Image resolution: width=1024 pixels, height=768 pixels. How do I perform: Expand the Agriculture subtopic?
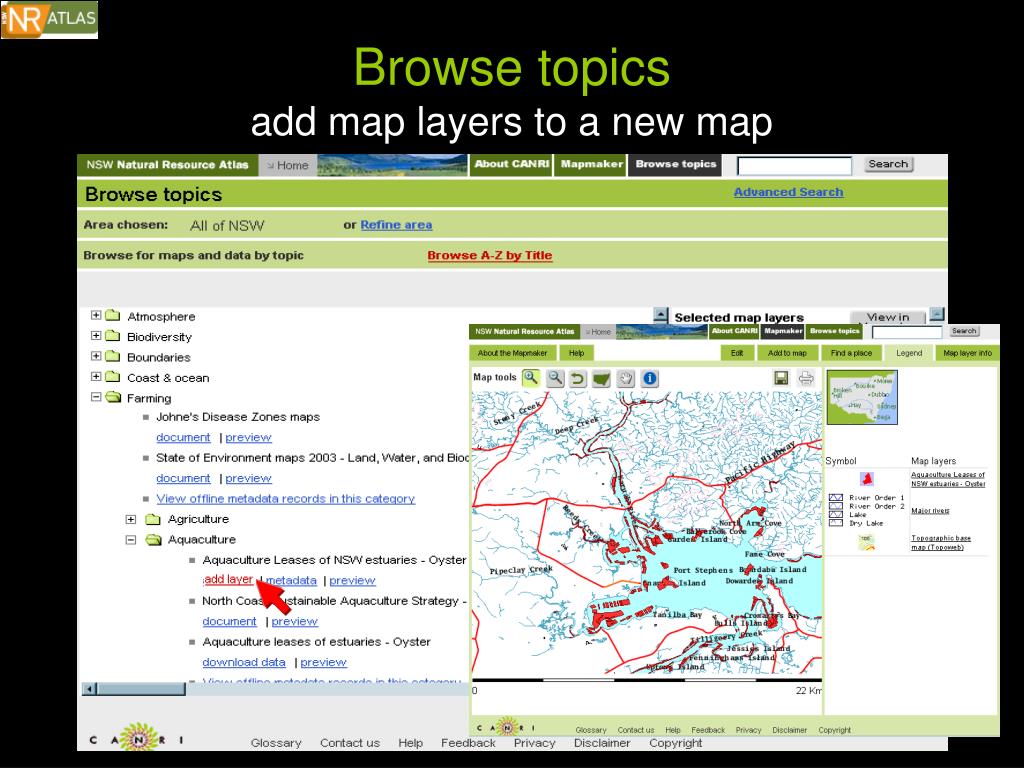pos(131,519)
